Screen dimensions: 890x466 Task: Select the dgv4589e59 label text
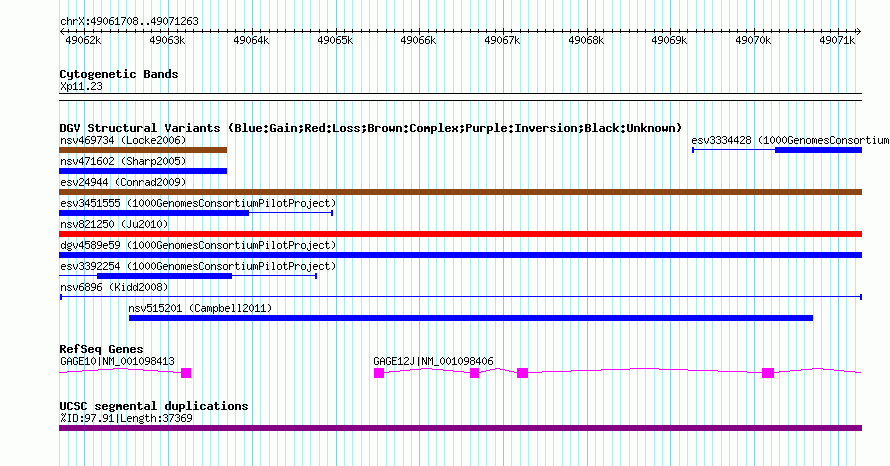(x=198, y=245)
